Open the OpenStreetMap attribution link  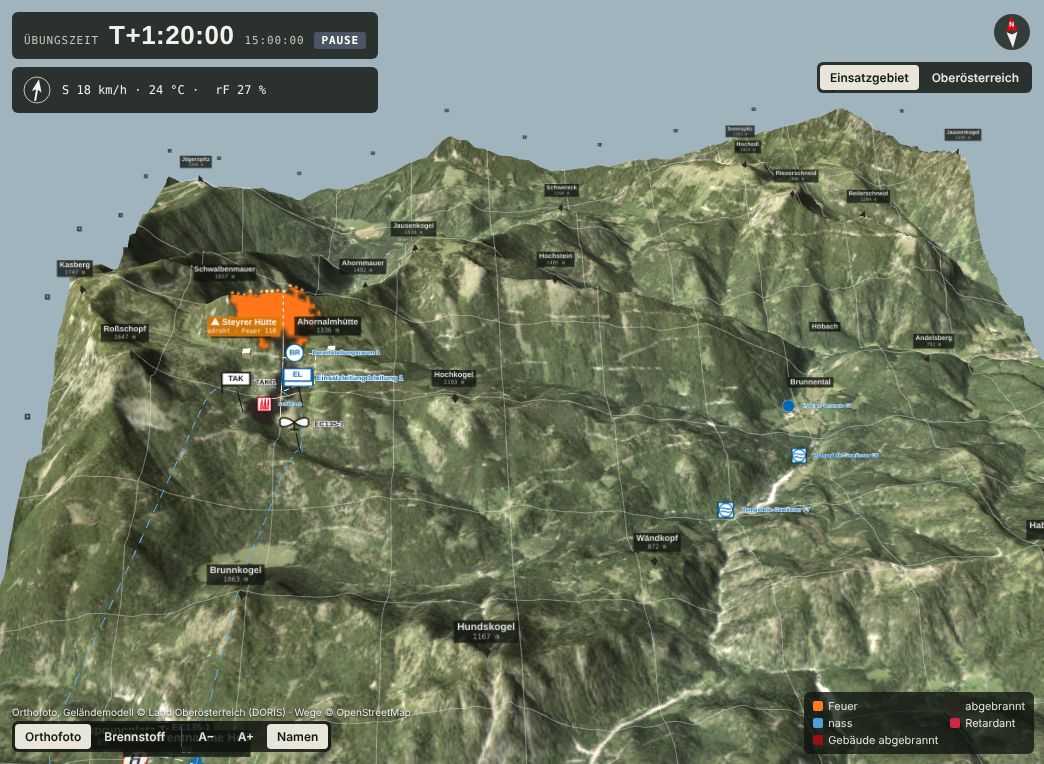tap(374, 713)
